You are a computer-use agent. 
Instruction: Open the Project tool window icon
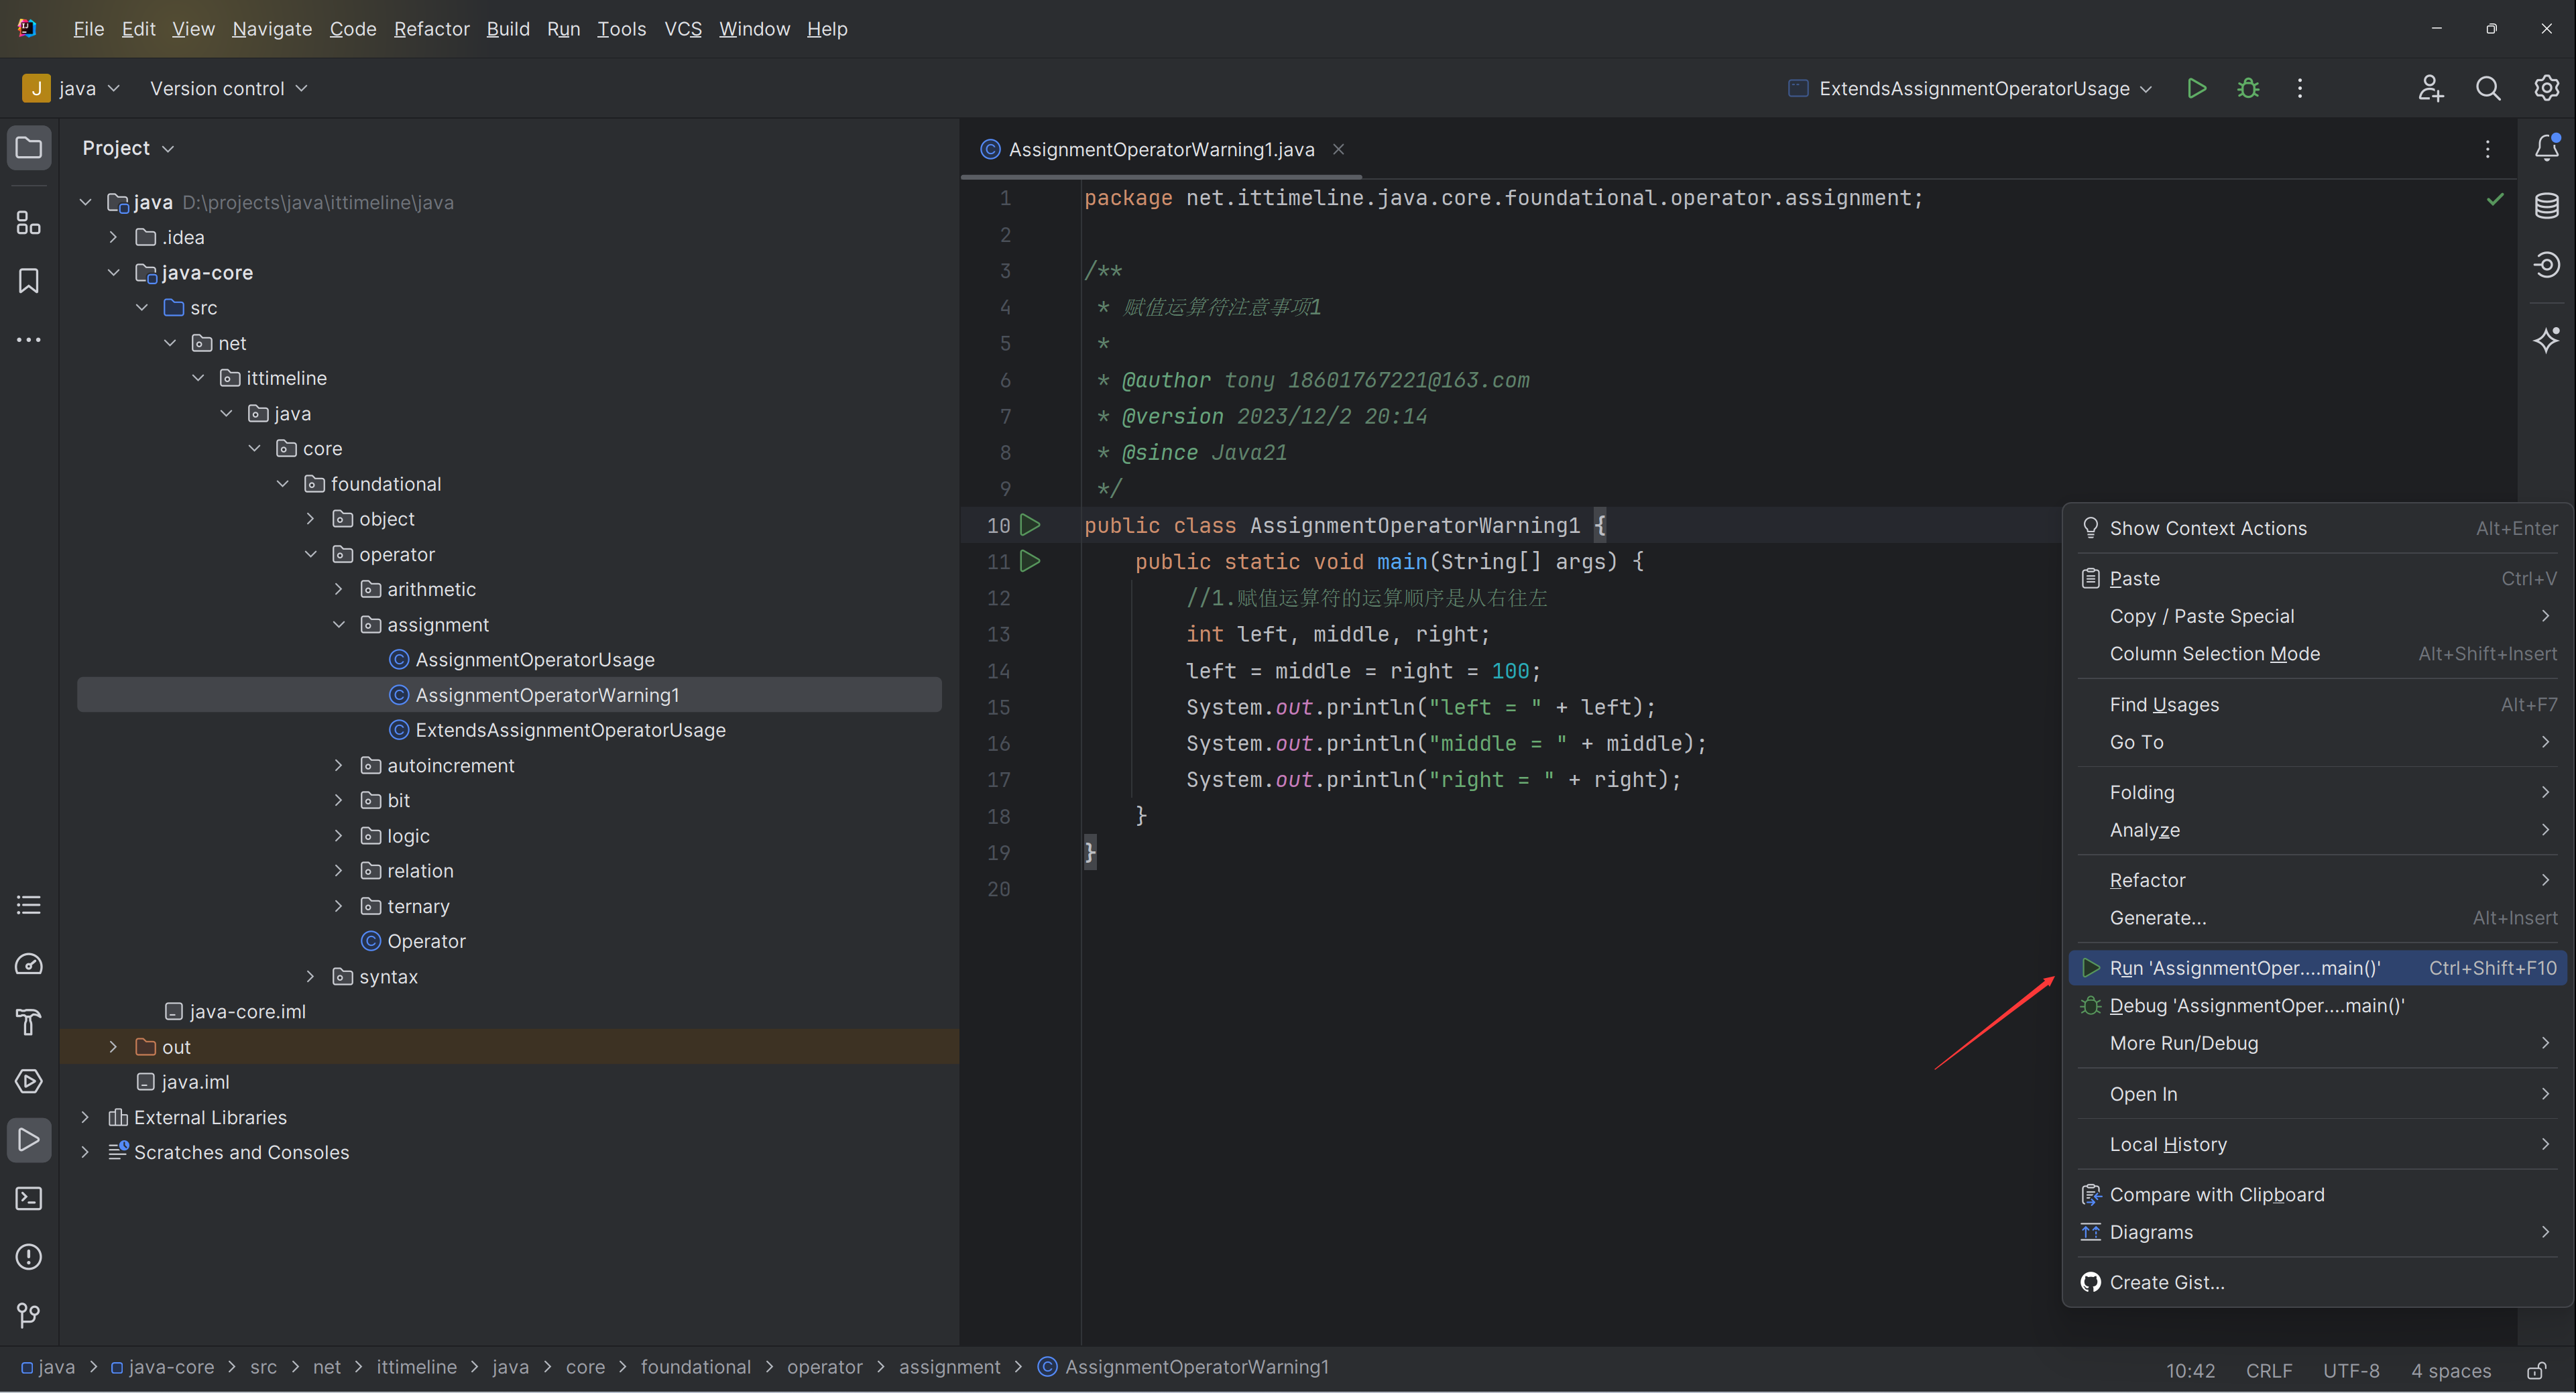(x=29, y=148)
